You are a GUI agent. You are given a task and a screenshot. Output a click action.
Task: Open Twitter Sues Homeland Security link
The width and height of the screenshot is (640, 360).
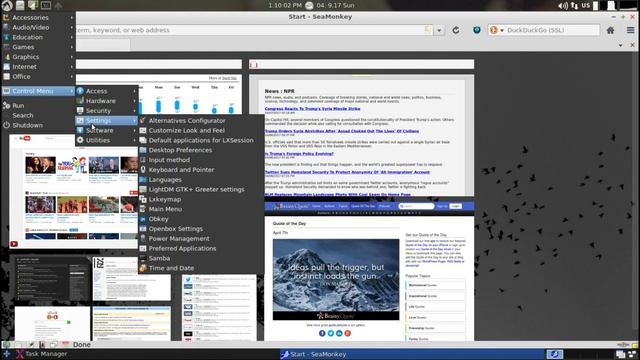pyautogui.click(x=347, y=172)
